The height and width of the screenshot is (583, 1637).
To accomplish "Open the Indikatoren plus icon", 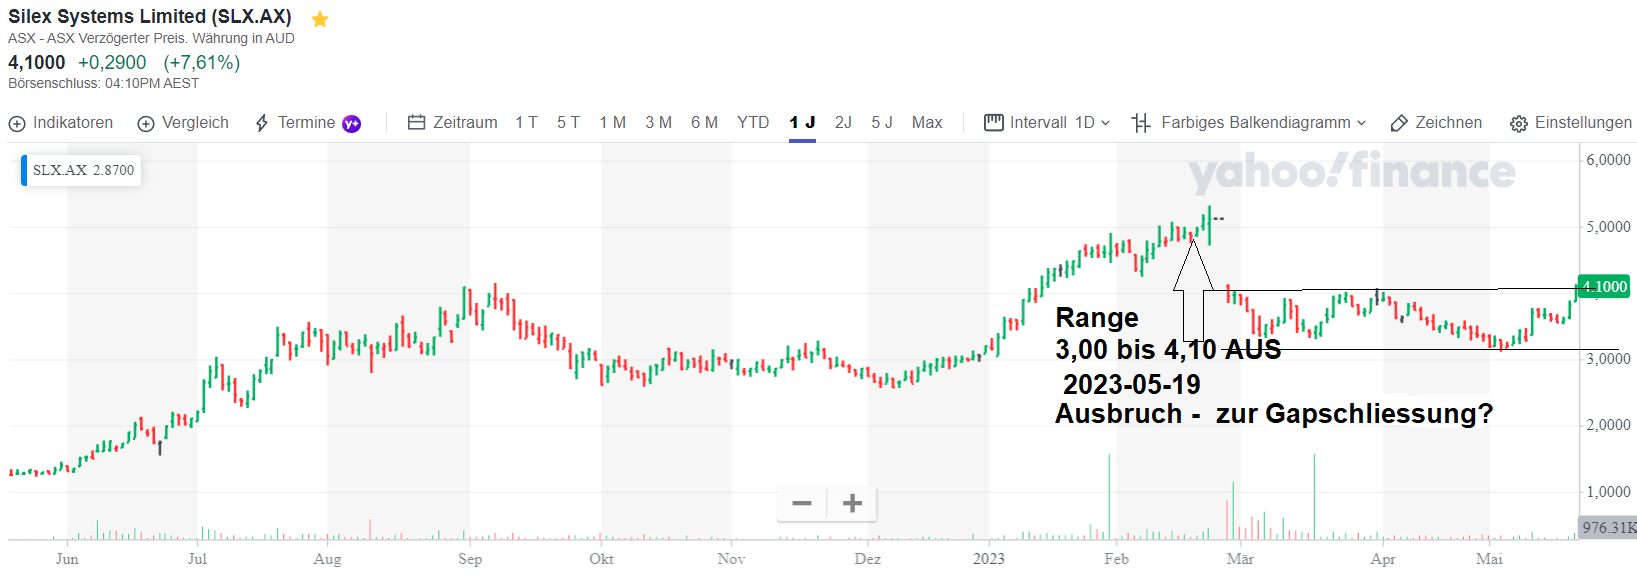I will tap(17, 124).
